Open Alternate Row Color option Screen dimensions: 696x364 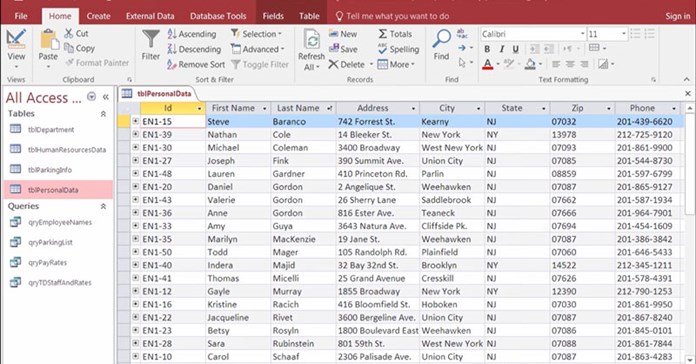tap(603, 64)
